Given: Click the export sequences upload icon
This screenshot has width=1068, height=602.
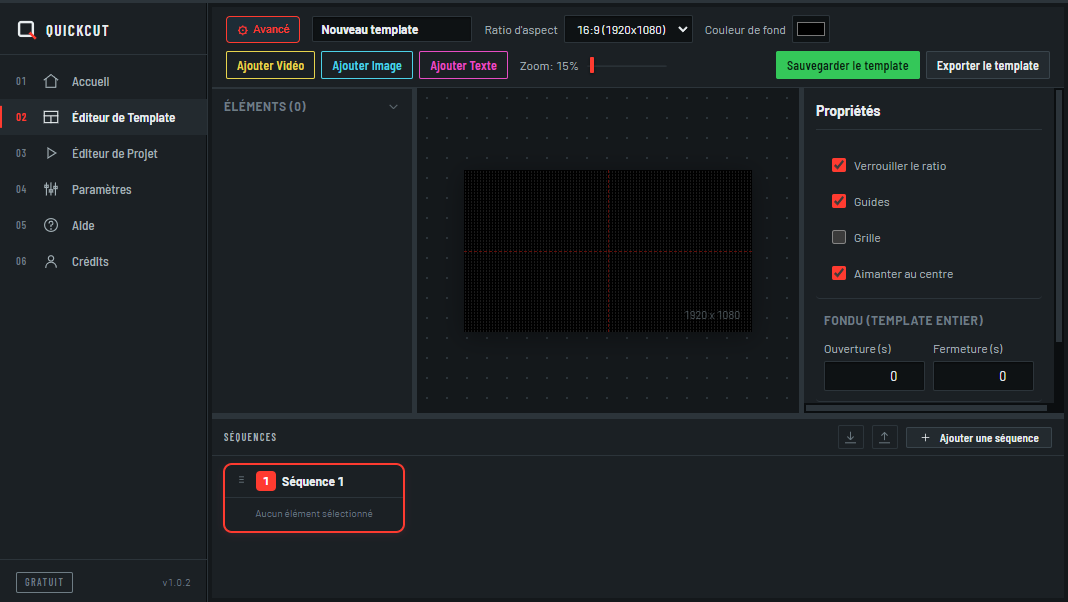Looking at the screenshot, I should tap(884, 437).
